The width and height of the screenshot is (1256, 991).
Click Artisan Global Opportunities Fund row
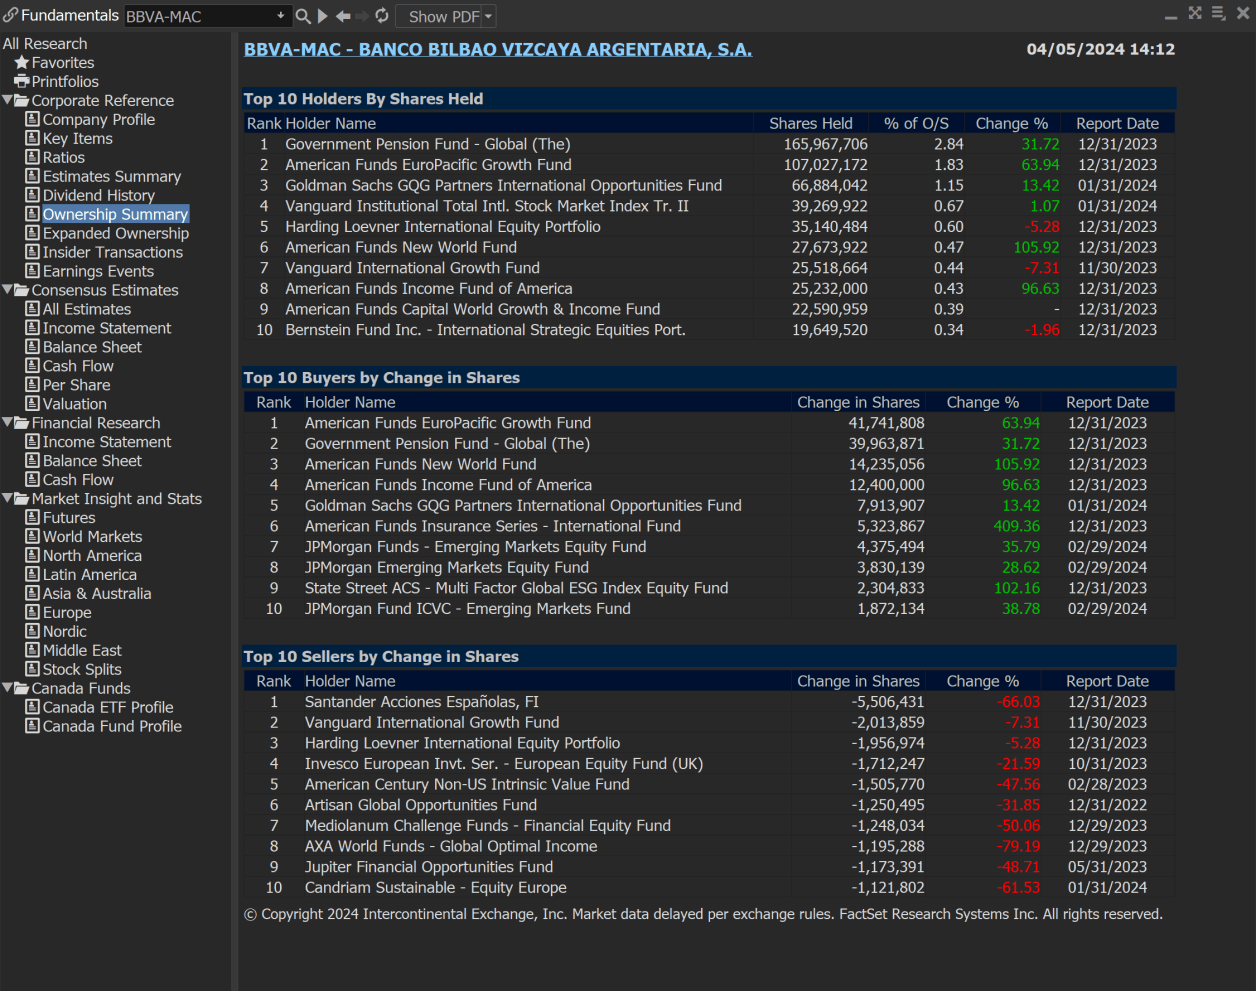(709, 806)
